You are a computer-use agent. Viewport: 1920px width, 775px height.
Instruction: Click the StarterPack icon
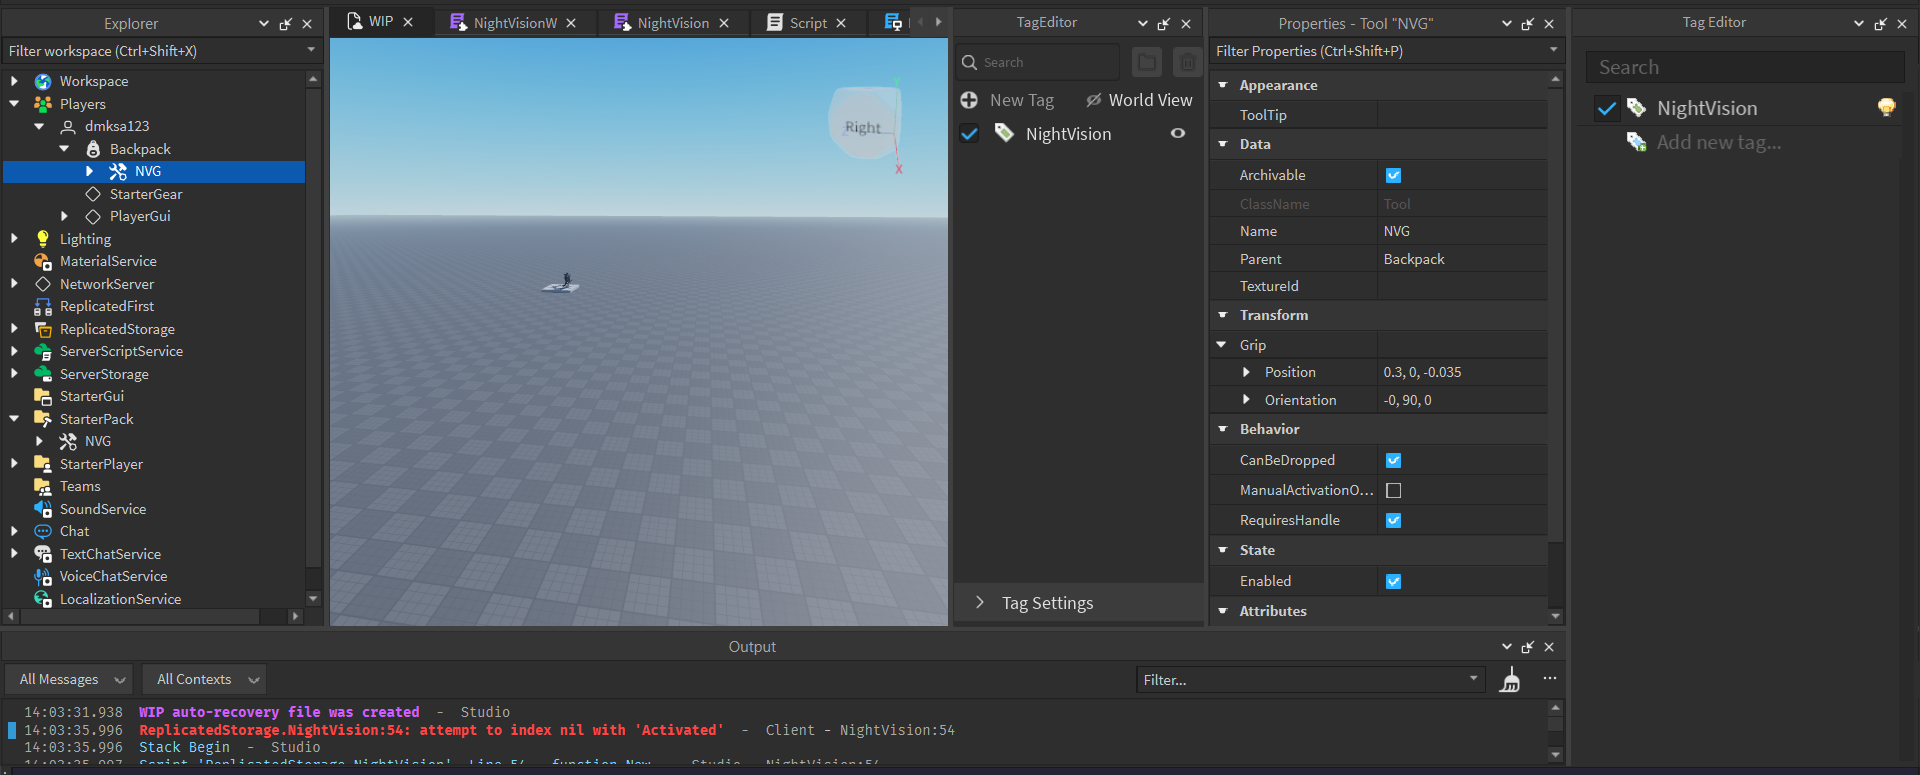click(x=43, y=419)
